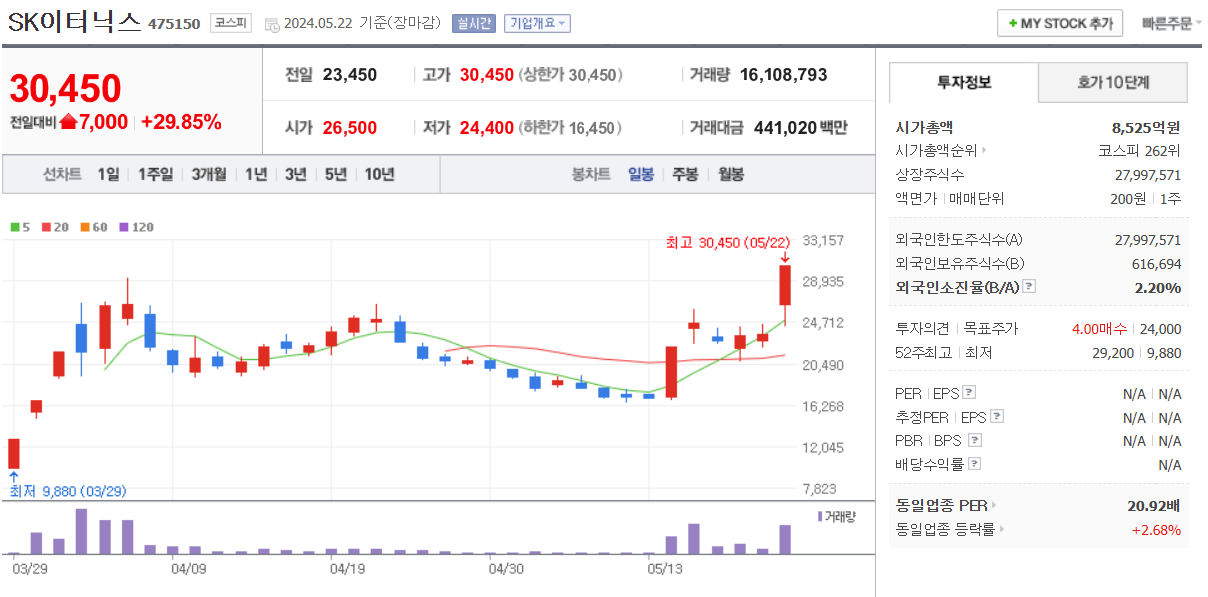Select the 1년 line chart period
The height and width of the screenshot is (597, 1208).
tap(256, 174)
